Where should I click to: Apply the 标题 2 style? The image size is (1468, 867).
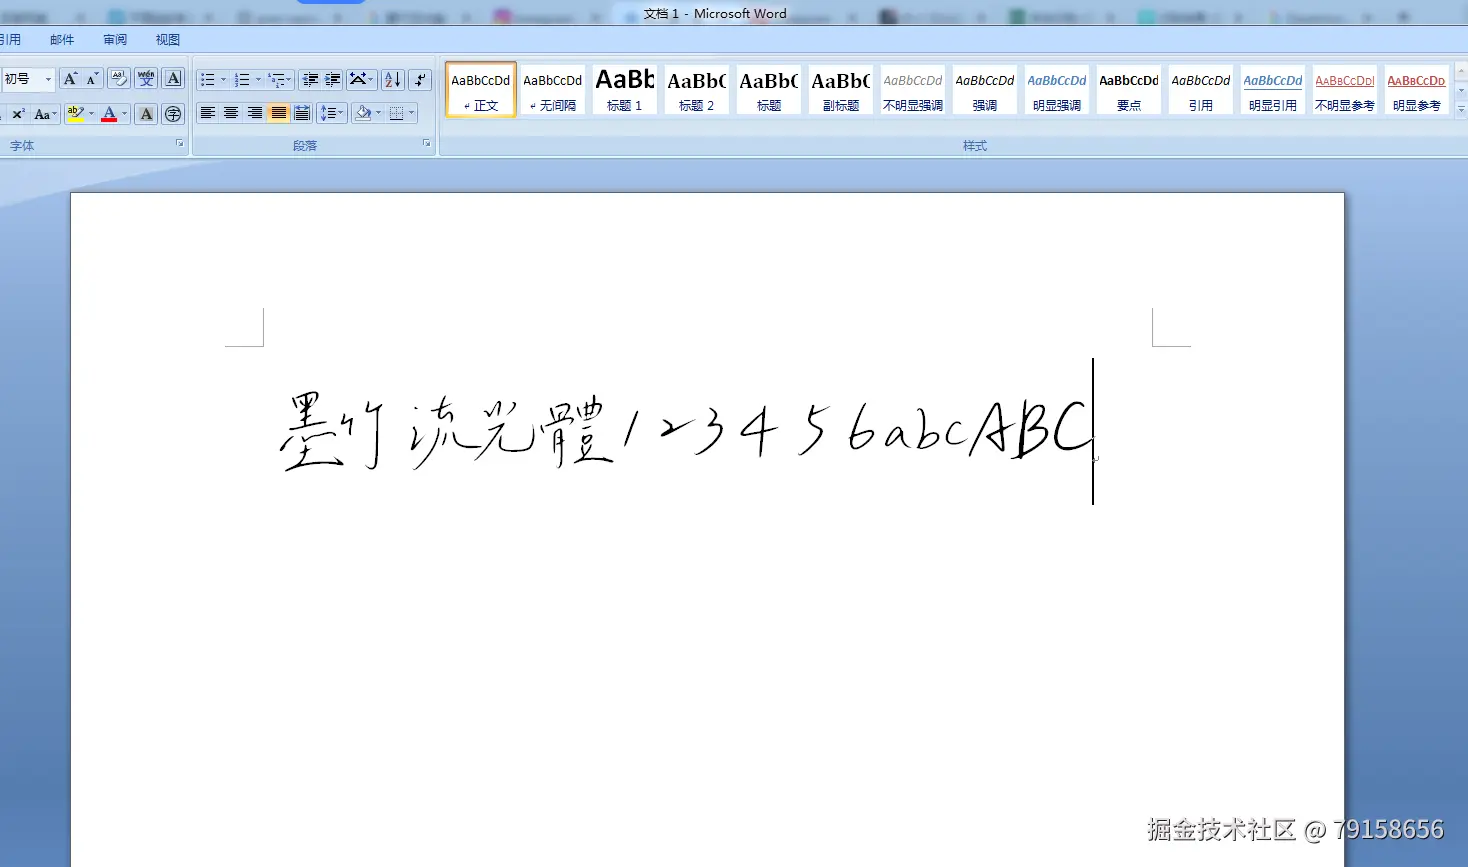pos(697,90)
